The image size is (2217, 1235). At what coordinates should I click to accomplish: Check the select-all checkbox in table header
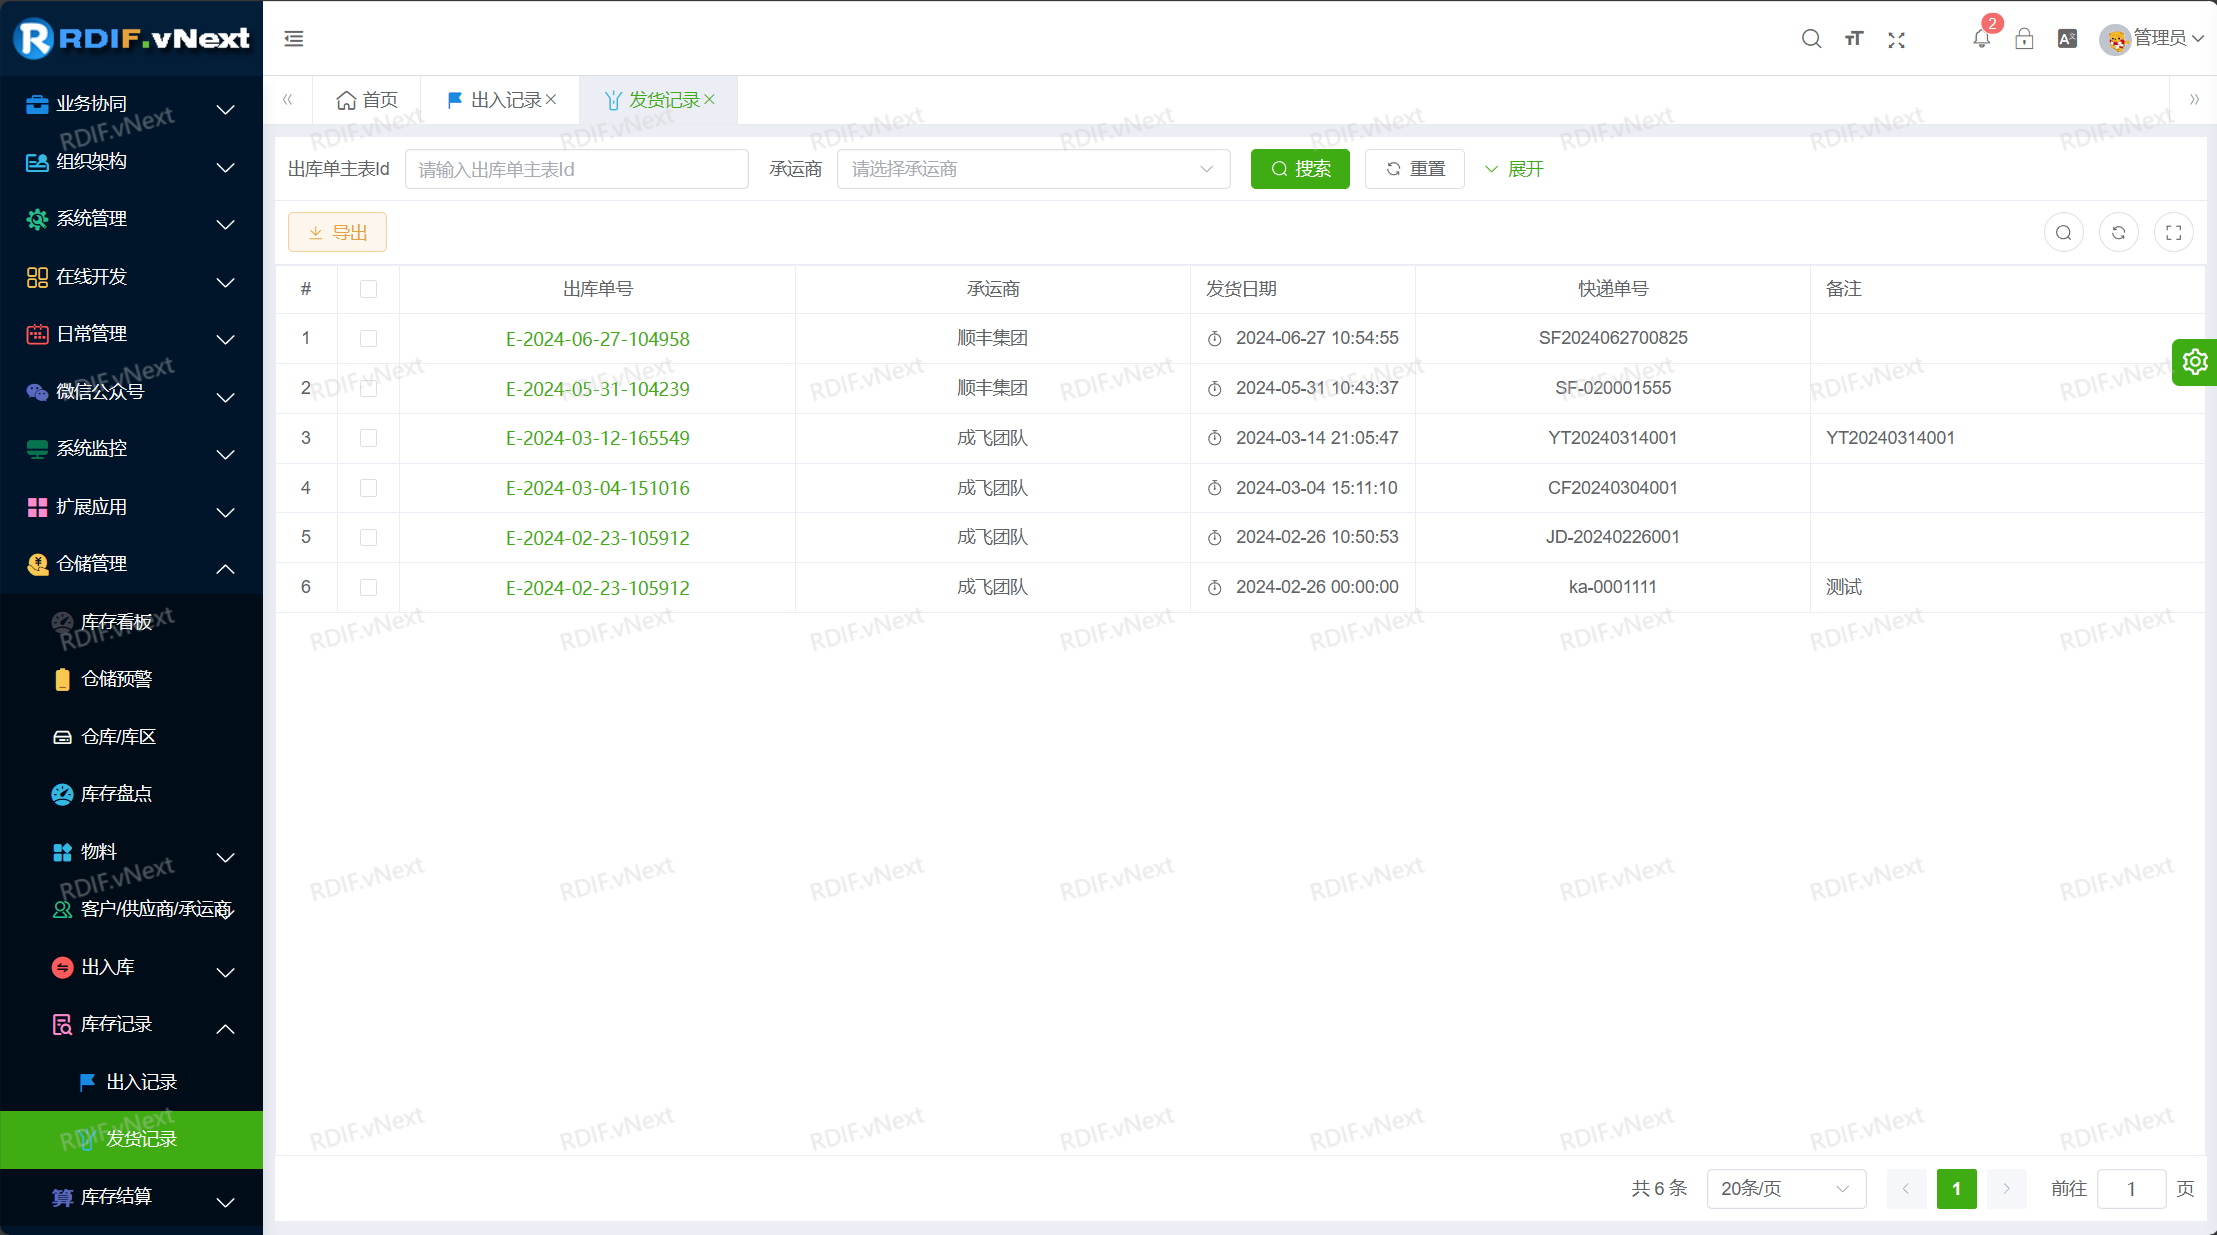click(368, 289)
